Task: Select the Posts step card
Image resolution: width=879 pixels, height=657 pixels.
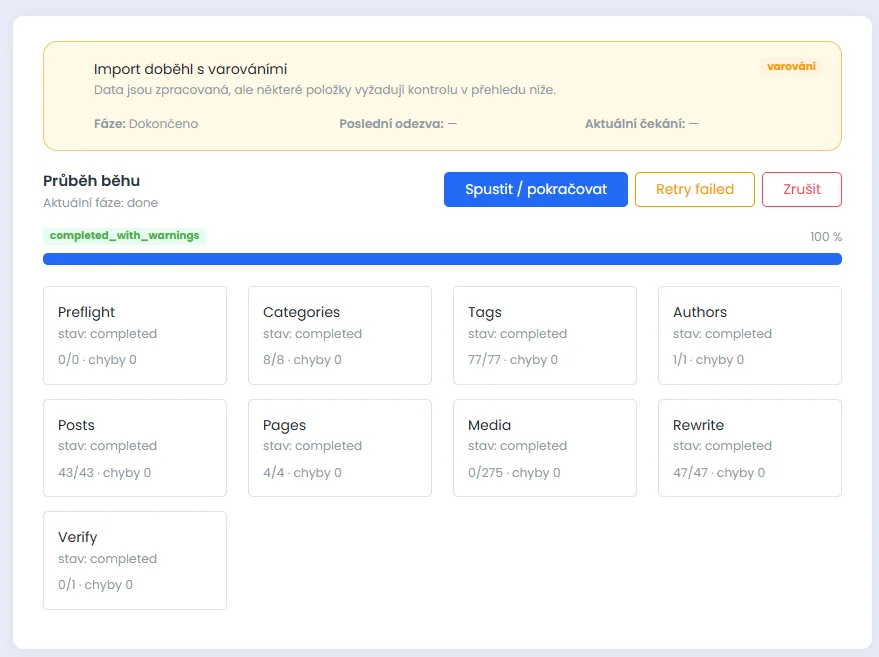Action: (135, 448)
